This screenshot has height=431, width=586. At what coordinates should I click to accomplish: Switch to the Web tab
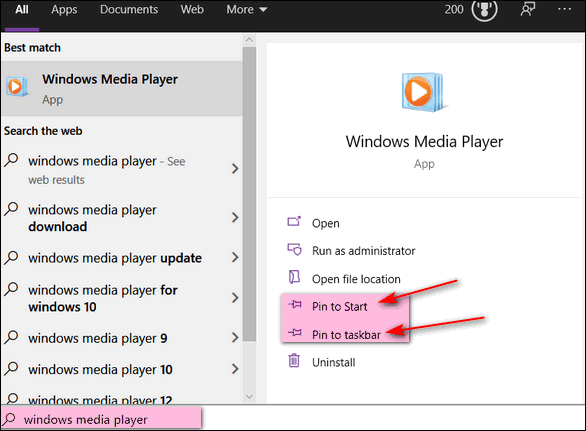tap(192, 9)
